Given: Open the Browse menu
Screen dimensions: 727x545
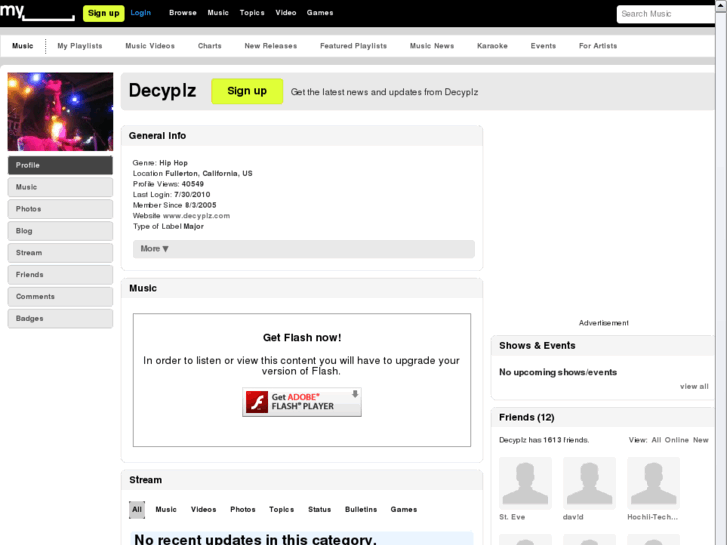Looking at the screenshot, I should pyautogui.click(x=183, y=13).
